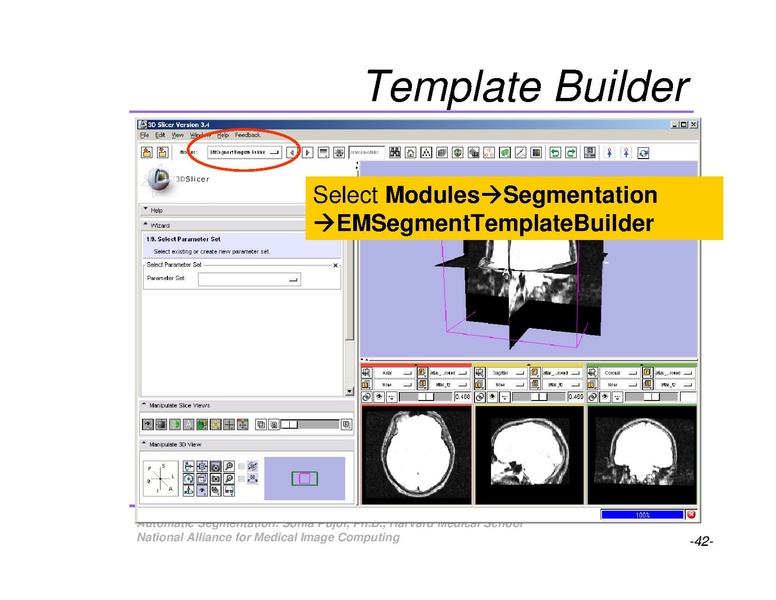Click the rotate view mode icon
The width and height of the screenshot is (776, 600).
(x=643, y=152)
